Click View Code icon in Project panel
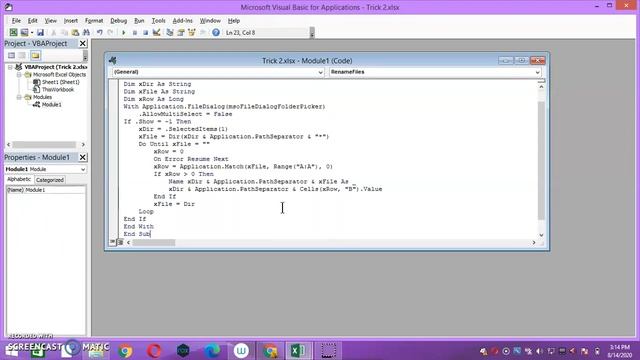The height and width of the screenshot is (360, 640). click(x=11, y=55)
